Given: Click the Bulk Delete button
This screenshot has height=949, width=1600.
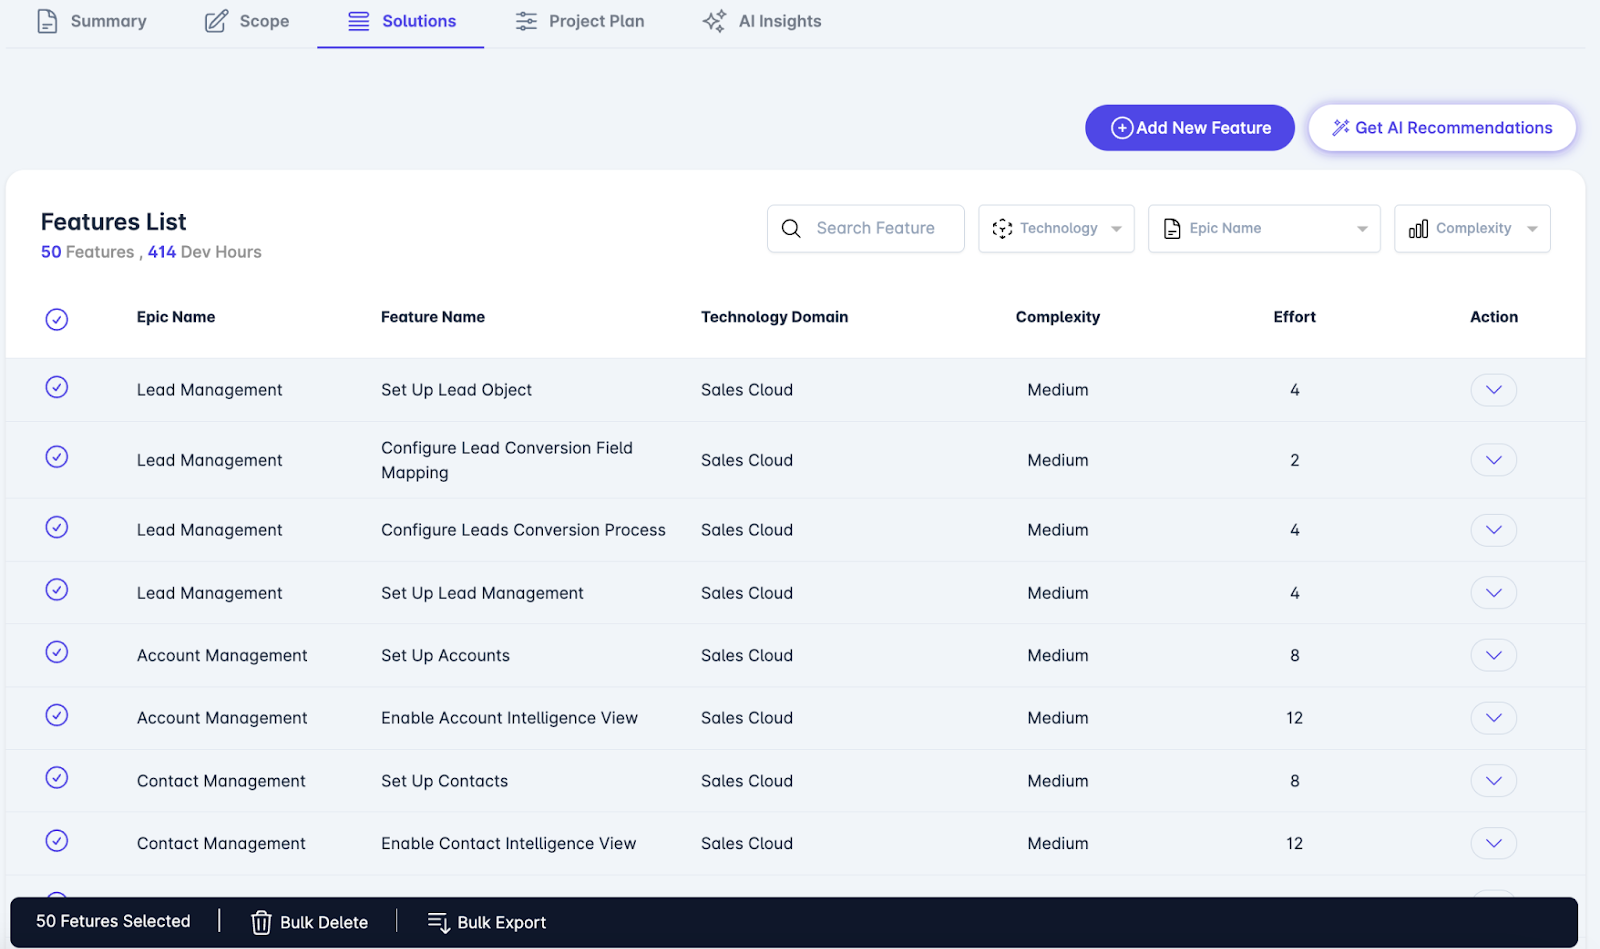Looking at the screenshot, I should pyautogui.click(x=309, y=922).
